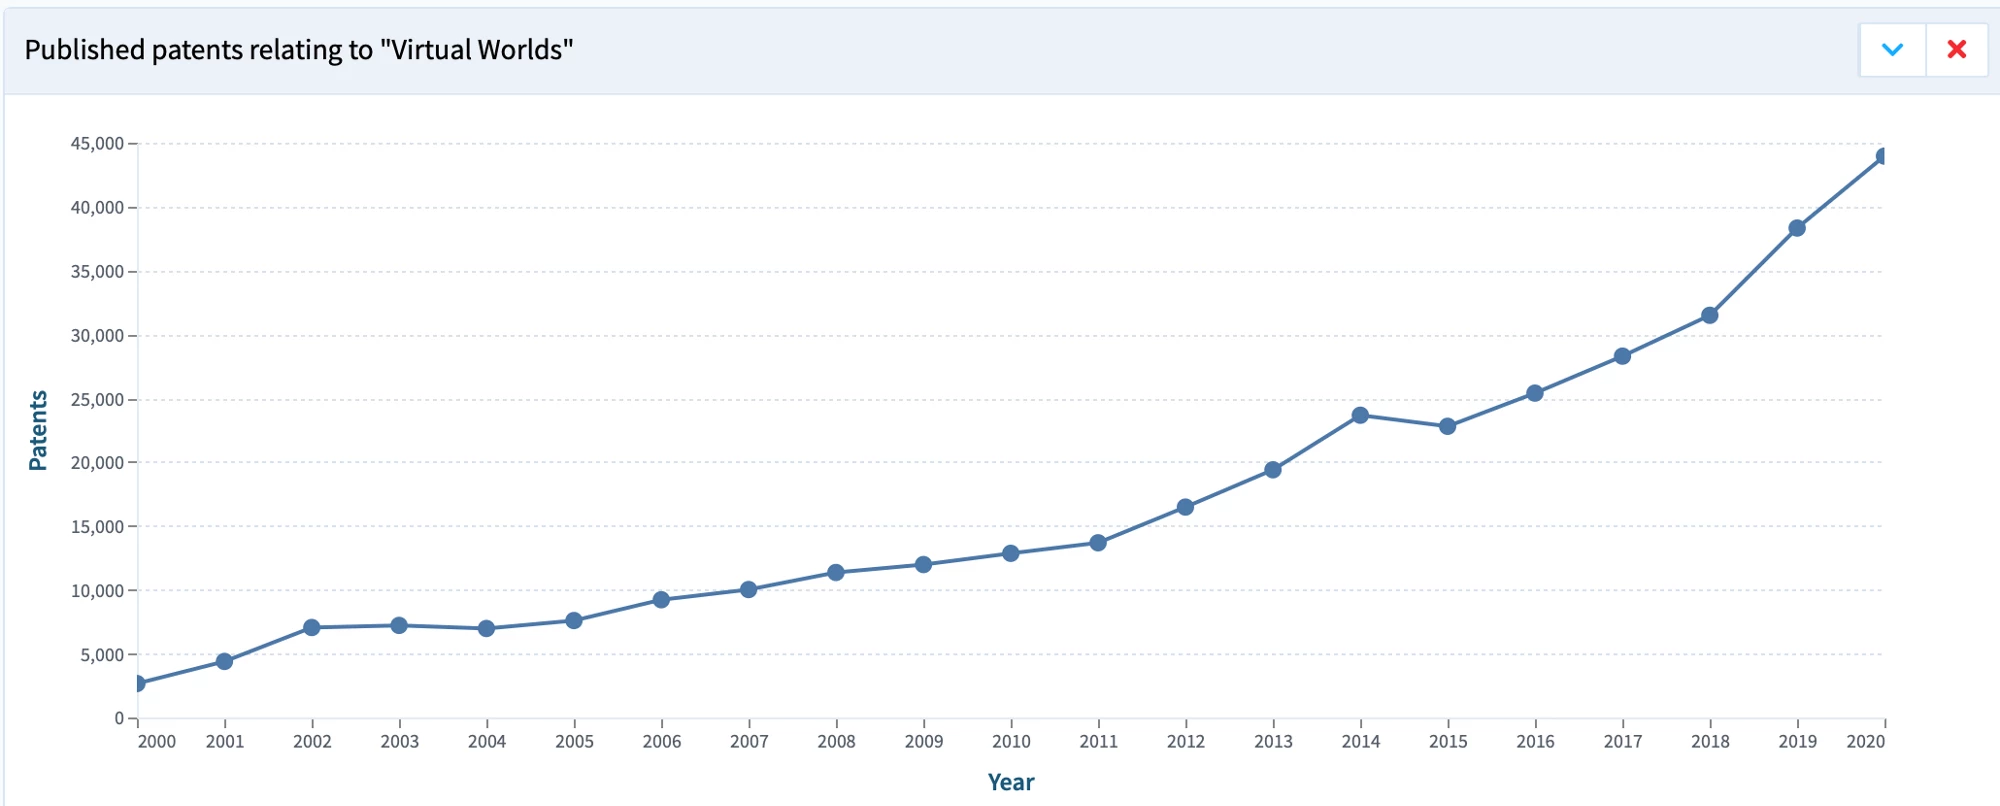The width and height of the screenshot is (2000, 806).
Task: Click the 40,000 y-axis label
Action: (97, 208)
